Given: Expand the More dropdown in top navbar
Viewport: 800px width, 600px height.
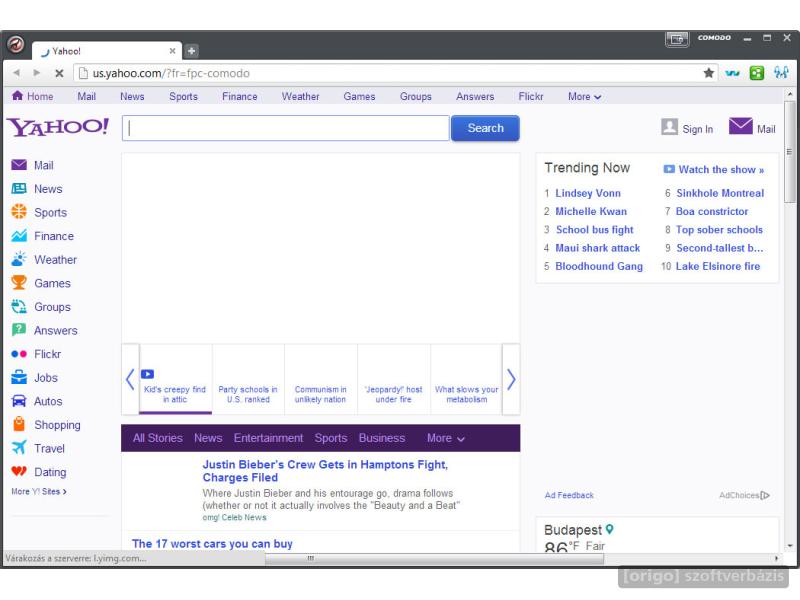Looking at the screenshot, I should [x=585, y=96].
